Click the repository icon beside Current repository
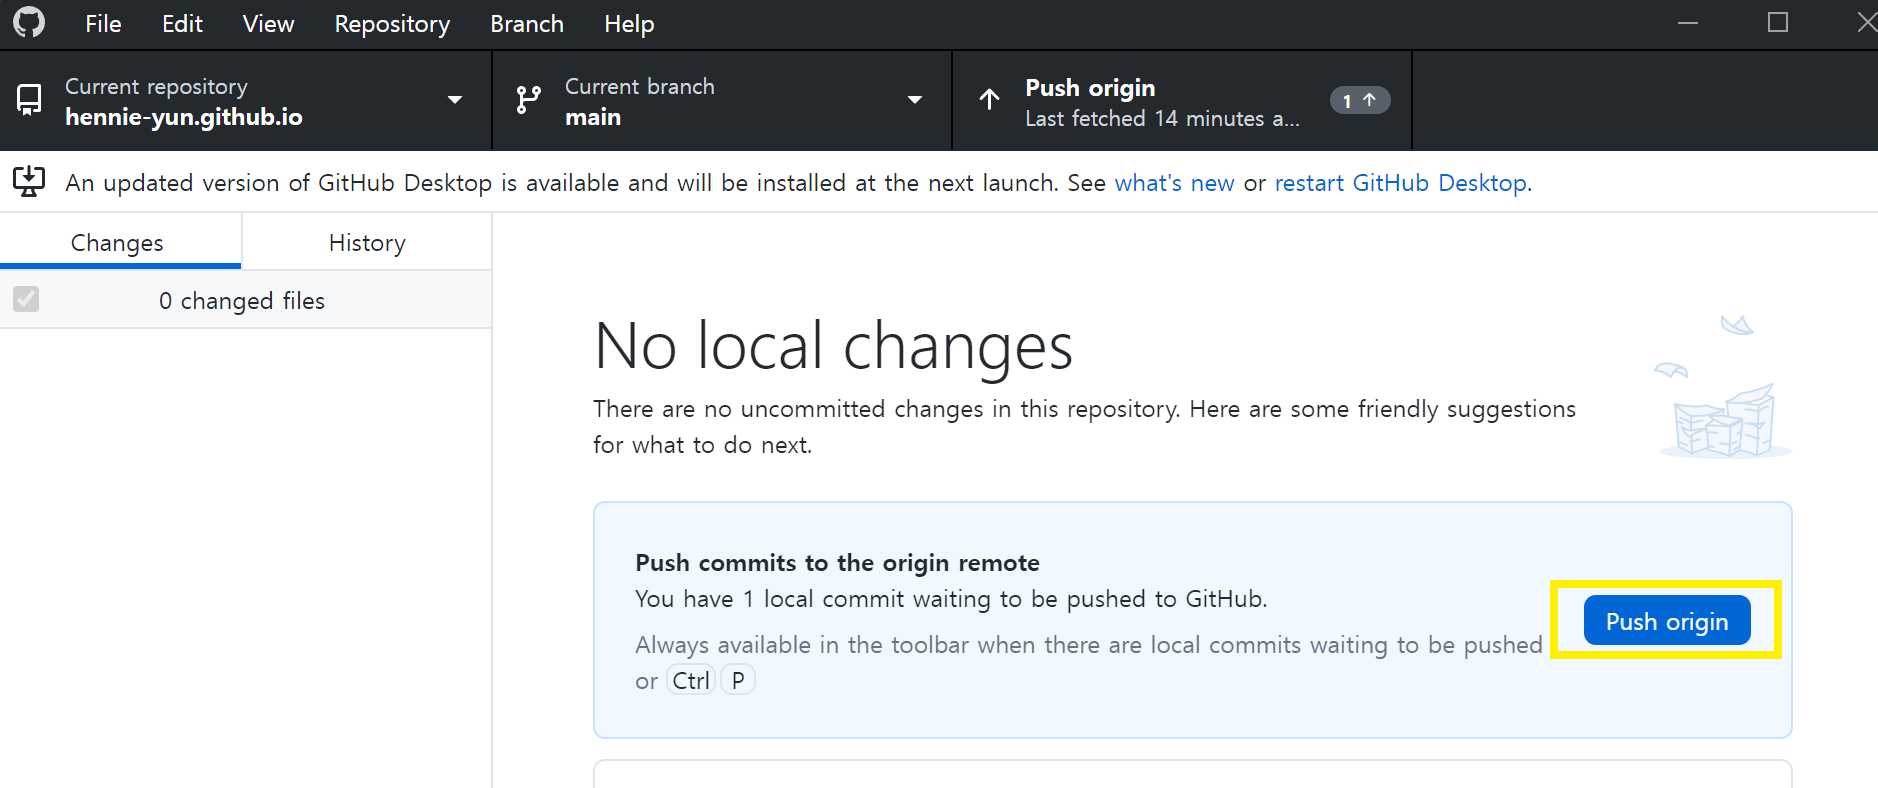This screenshot has width=1878, height=788. click(x=29, y=100)
